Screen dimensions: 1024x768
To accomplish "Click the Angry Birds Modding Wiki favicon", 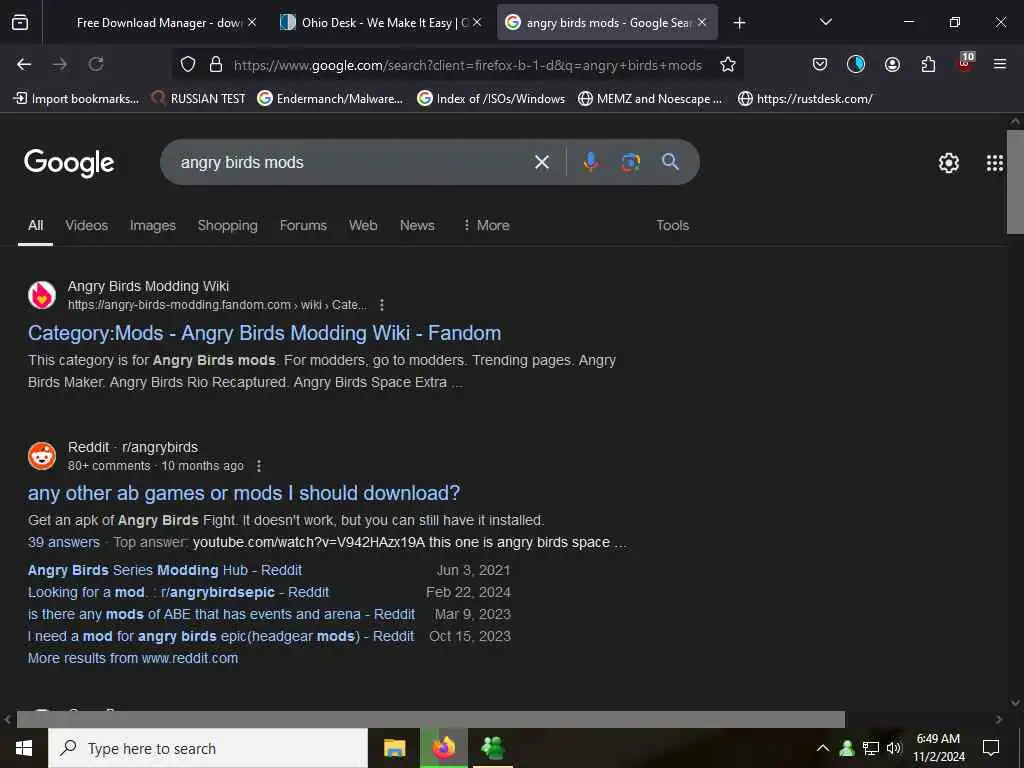I will [x=42, y=295].
